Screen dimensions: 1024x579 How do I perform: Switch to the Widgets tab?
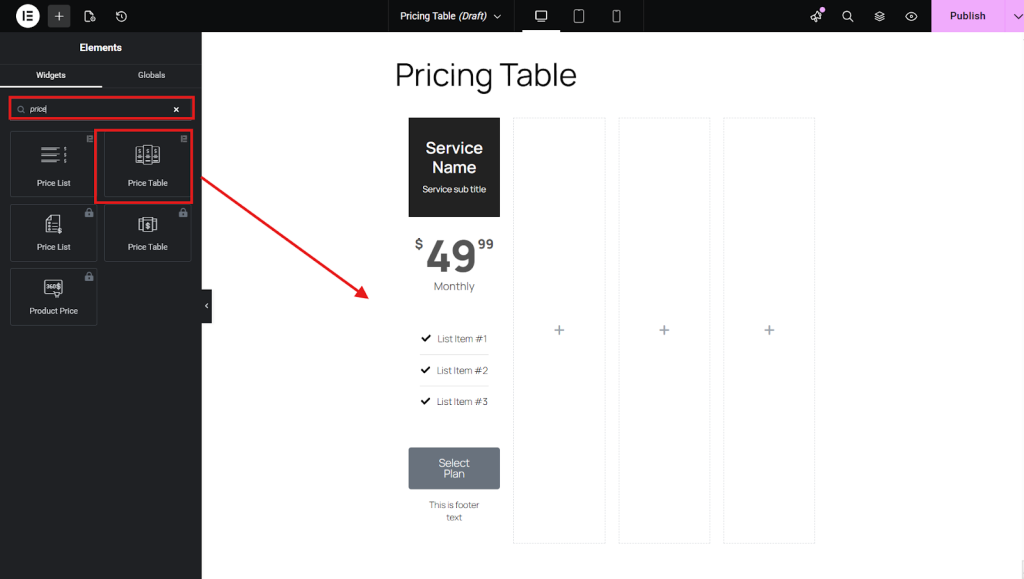point(51,75)
